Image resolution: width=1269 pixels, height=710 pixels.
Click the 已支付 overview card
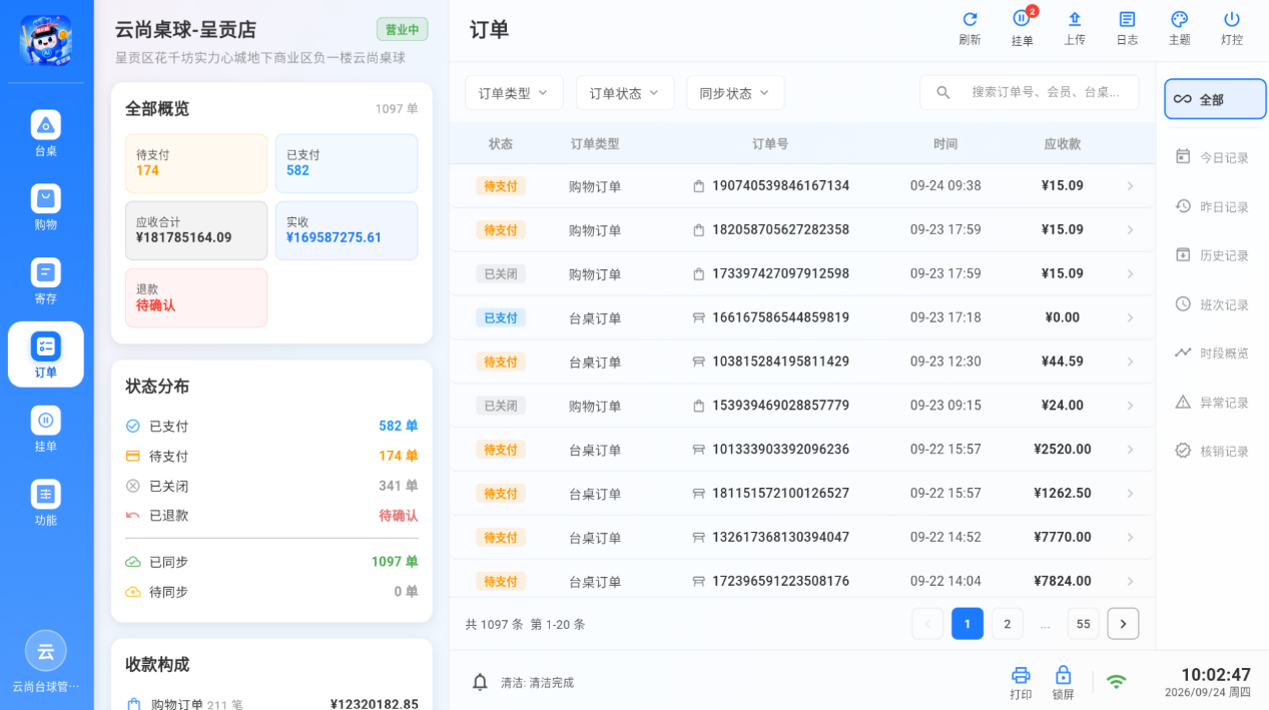[346, 163]
